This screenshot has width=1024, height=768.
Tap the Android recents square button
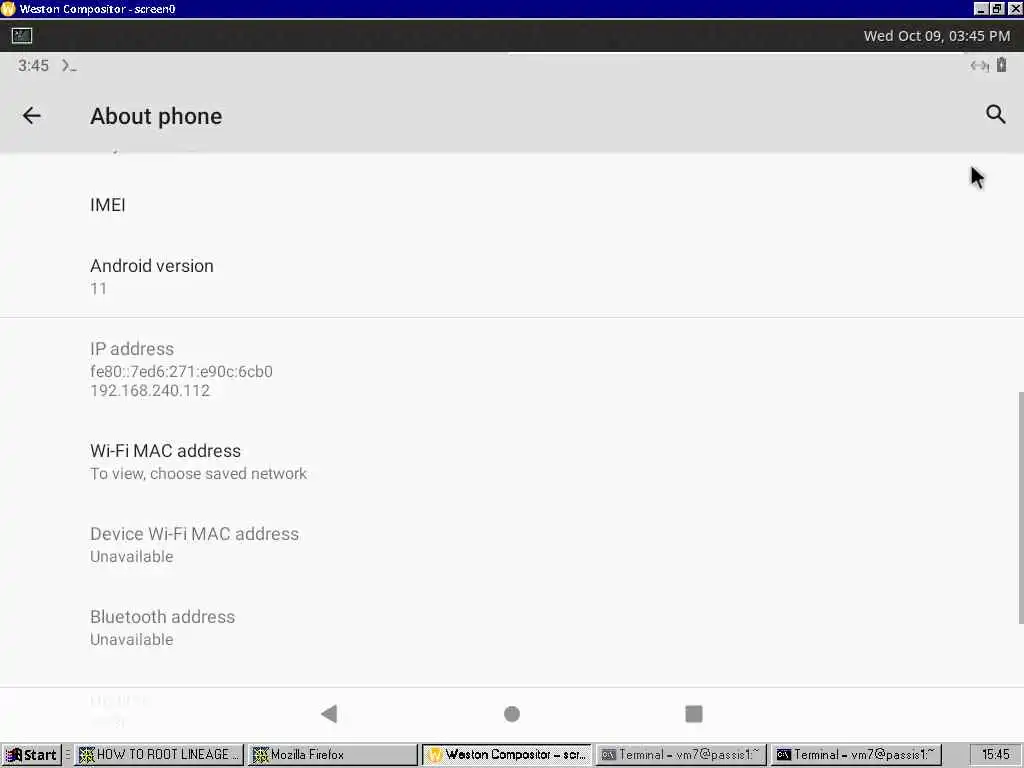(x=694, y=714)
